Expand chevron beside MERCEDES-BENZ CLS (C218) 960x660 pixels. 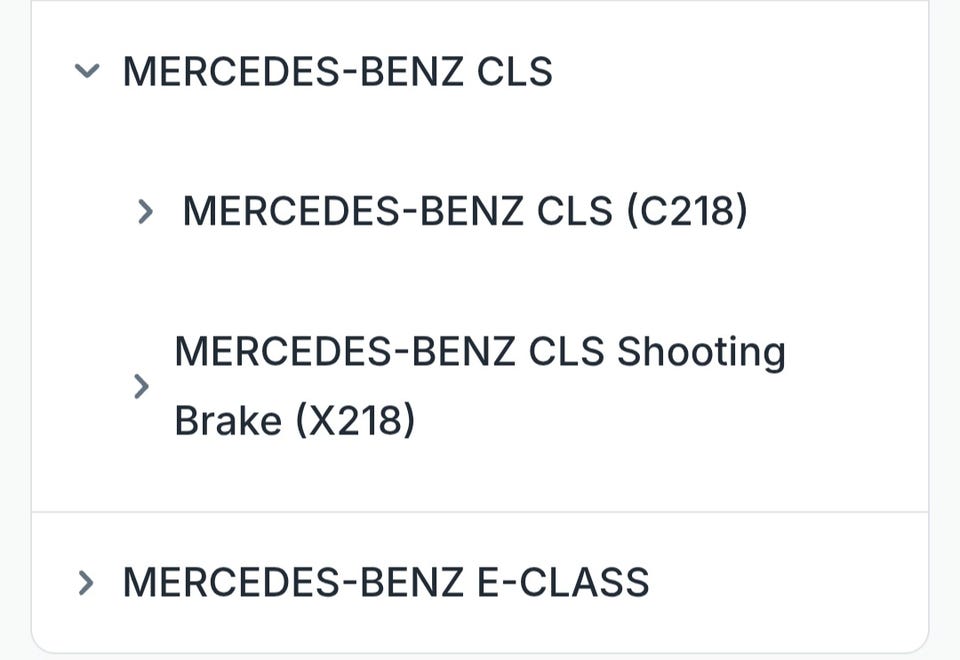point(146,211)
